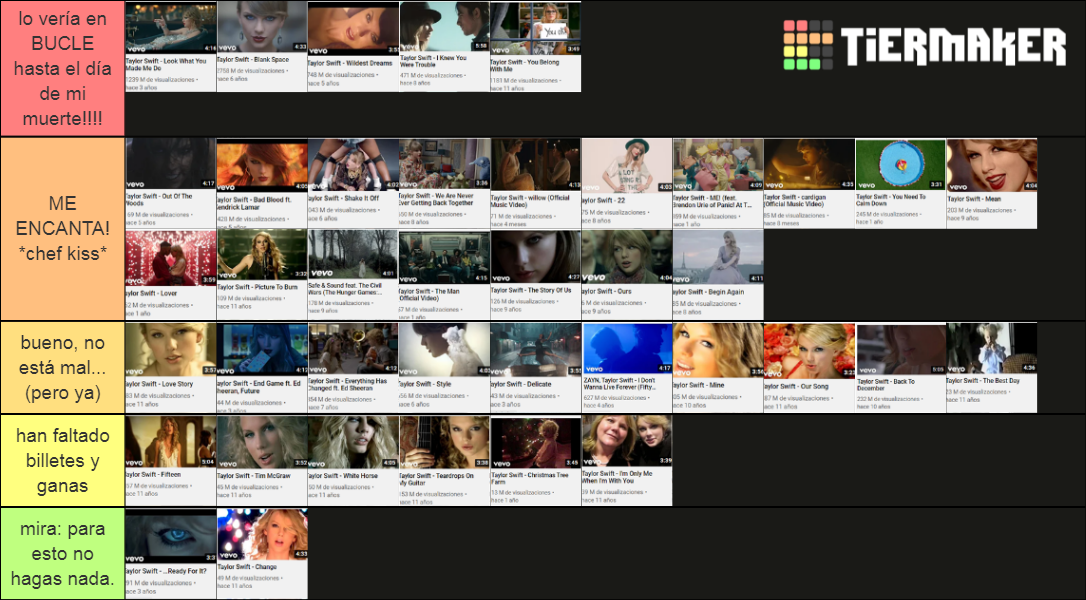Open the 'cardigan (Official Music Video)' thumbnail
1086x600 pixels.
pyautogui.click(x=810, y=184)
